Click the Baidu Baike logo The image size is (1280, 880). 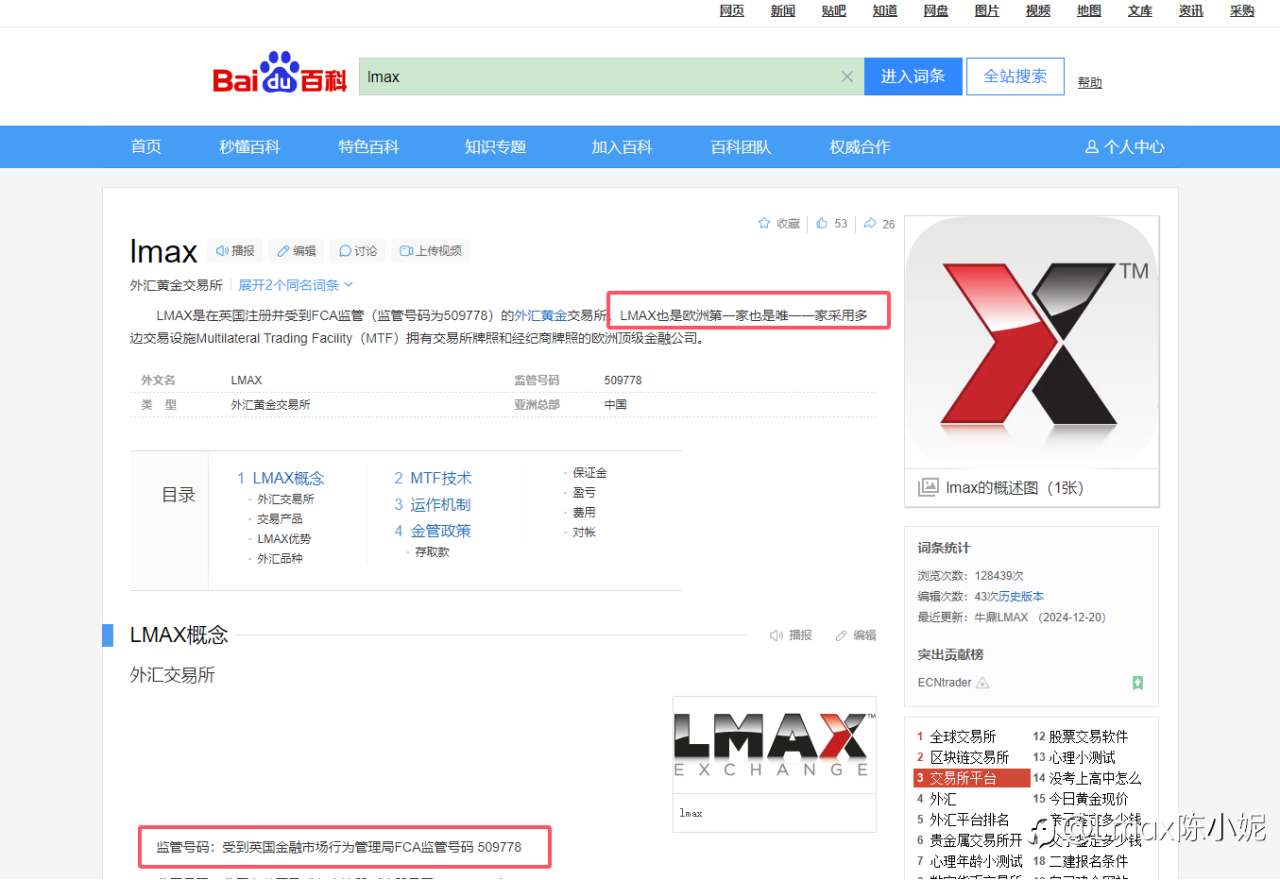(279, 74)
